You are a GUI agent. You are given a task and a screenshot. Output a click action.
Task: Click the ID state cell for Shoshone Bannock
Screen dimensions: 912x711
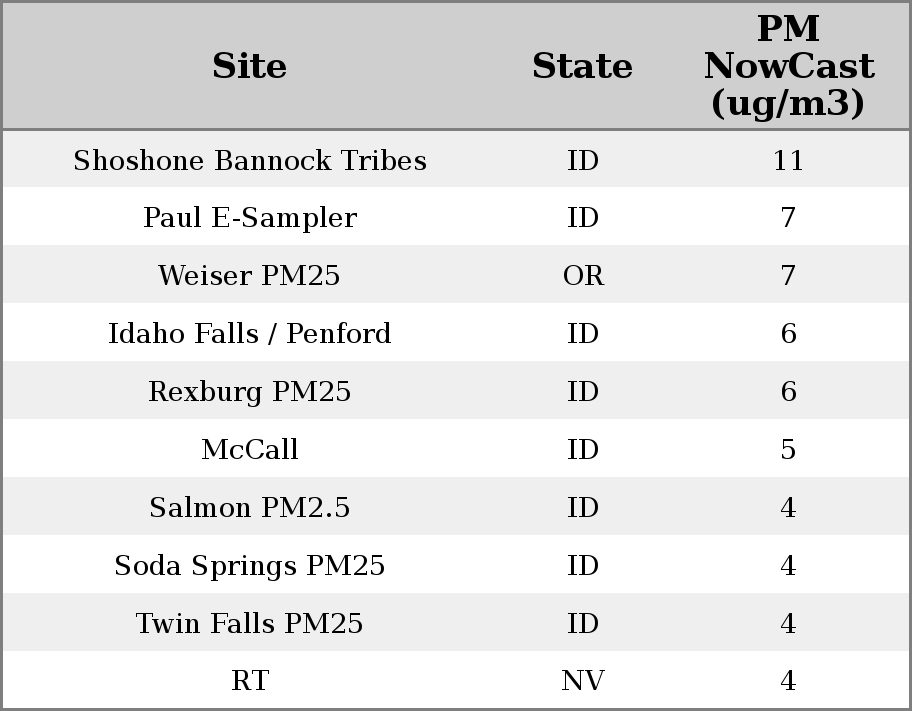tap(583, 161)
